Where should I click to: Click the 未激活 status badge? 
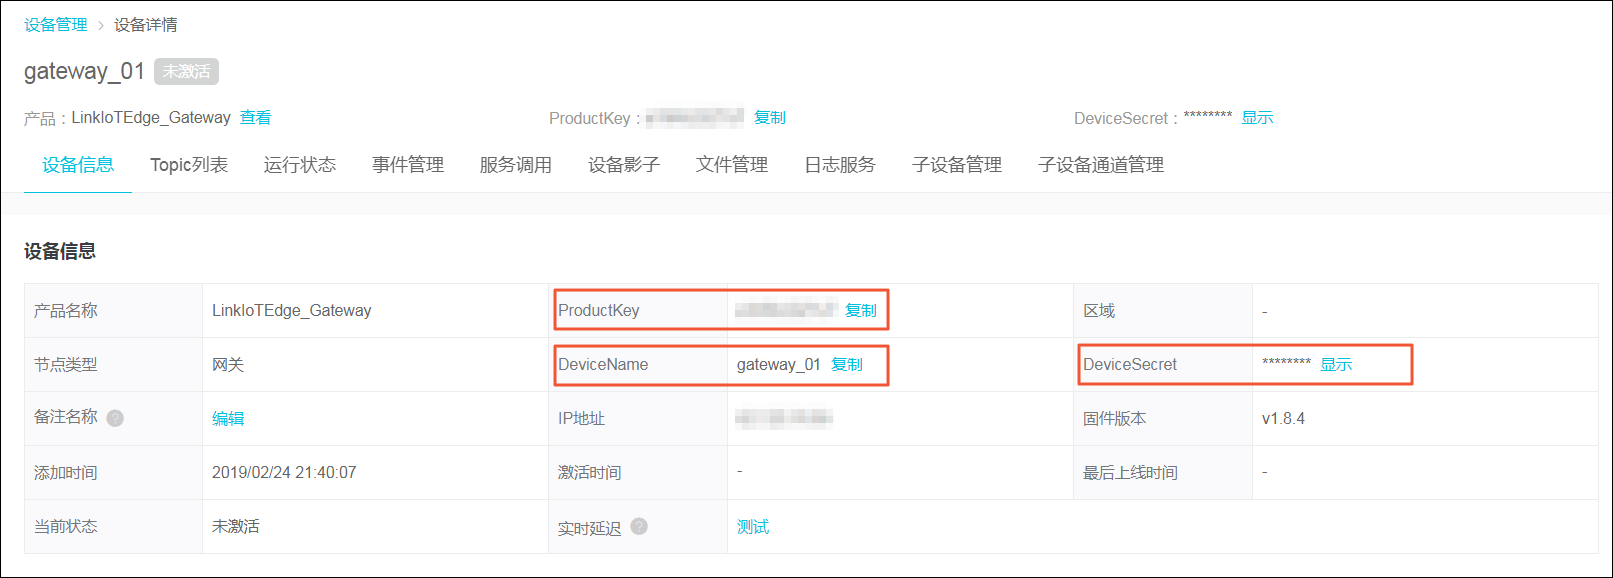[x=186, y=71]
